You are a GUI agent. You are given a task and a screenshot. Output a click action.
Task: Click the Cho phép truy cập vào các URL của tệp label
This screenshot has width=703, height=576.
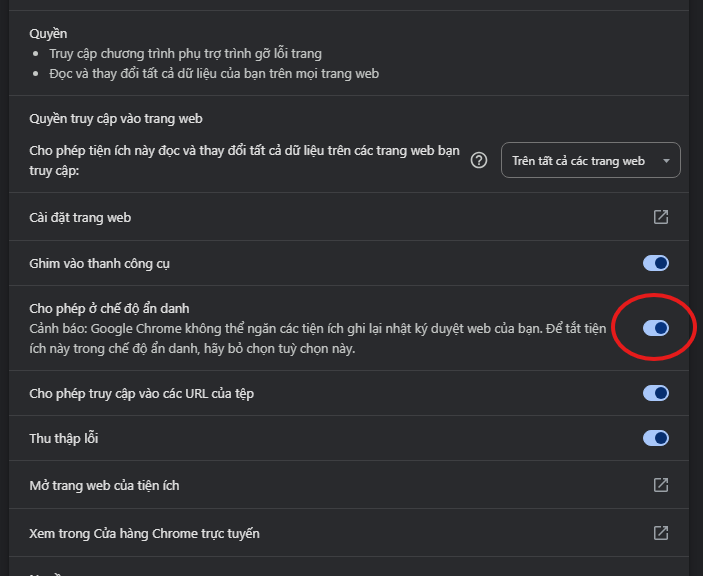tap(142, 394)
